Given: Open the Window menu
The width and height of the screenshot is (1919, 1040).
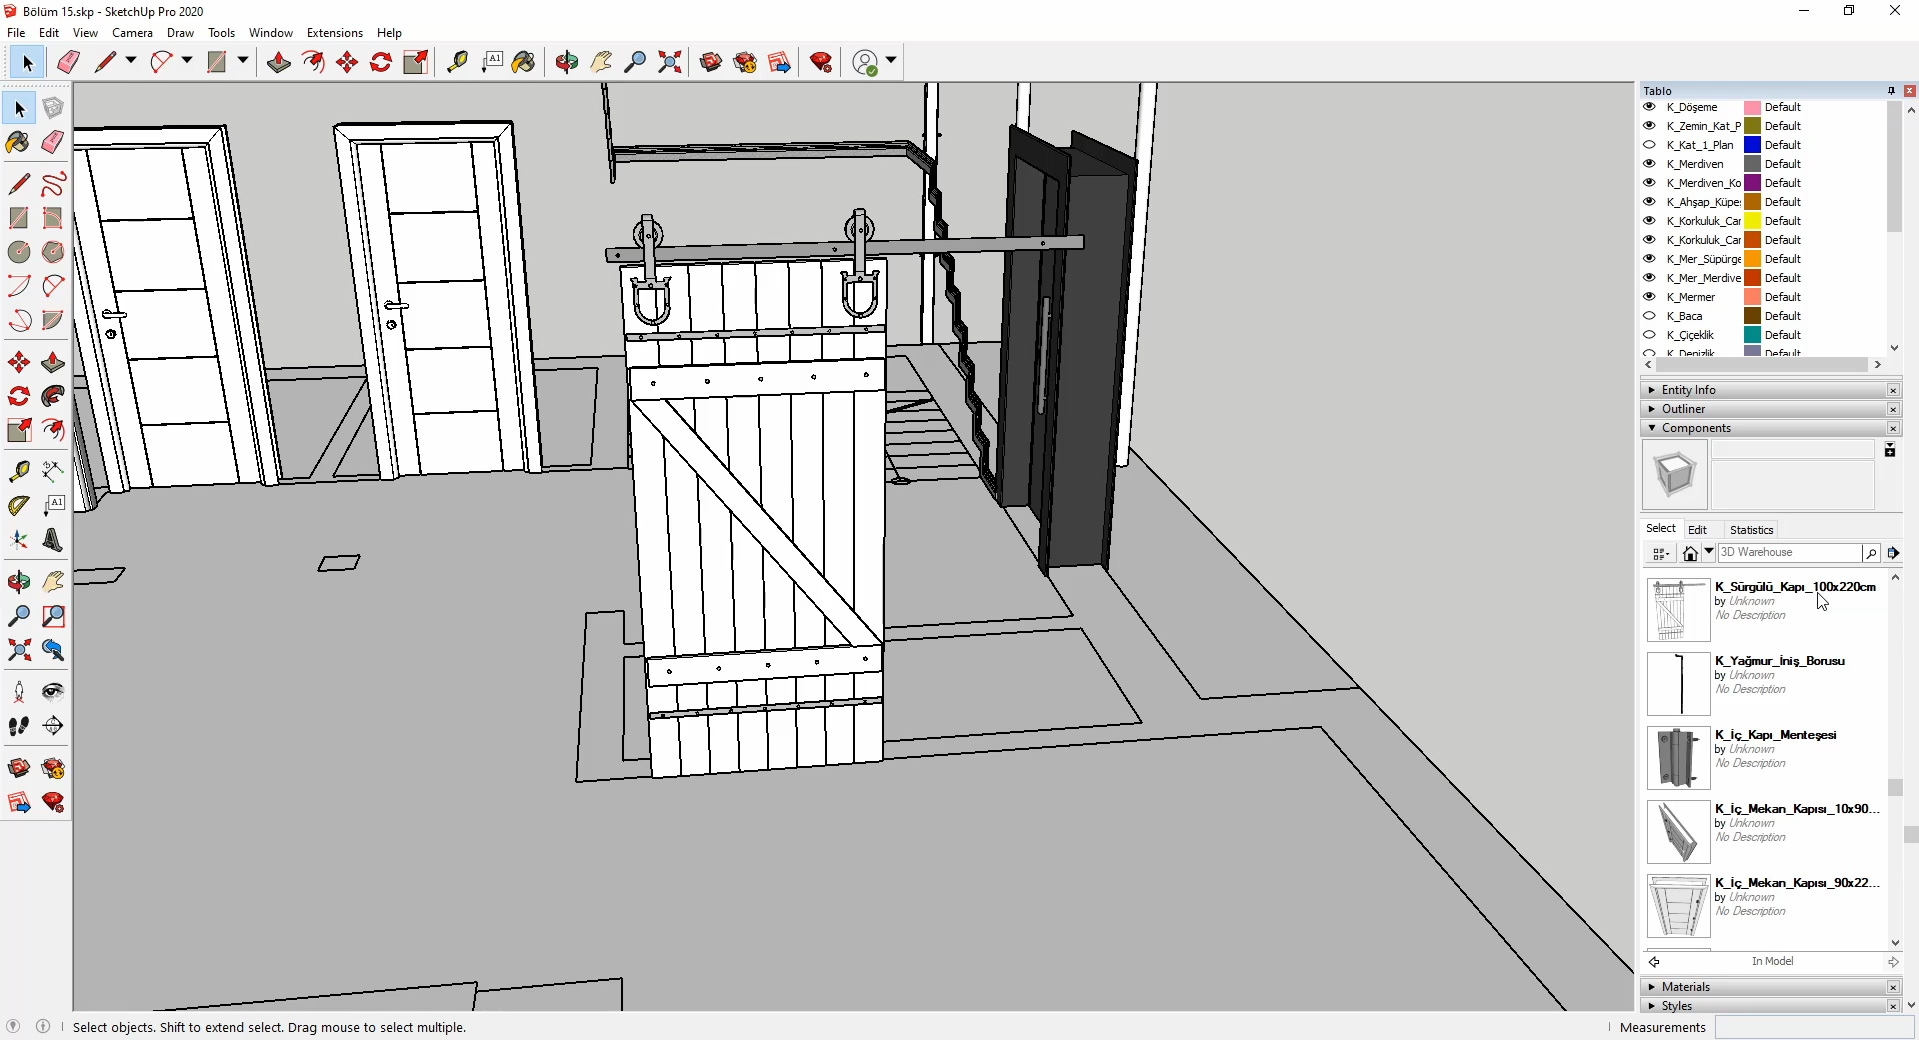Looking at the screenshot, I should (270, 33).
